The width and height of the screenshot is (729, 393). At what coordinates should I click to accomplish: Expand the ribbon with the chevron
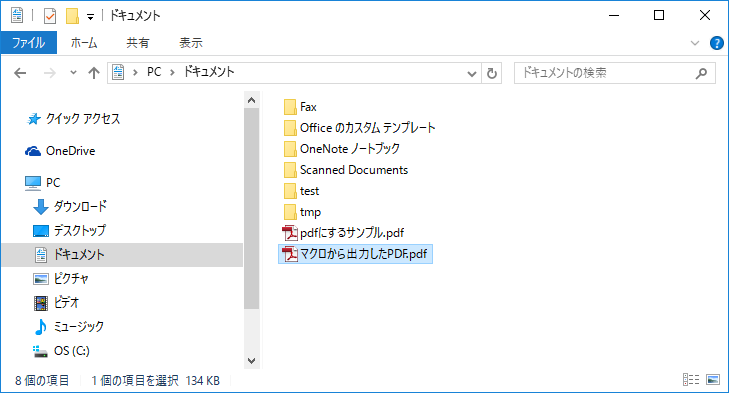[695, 43]
